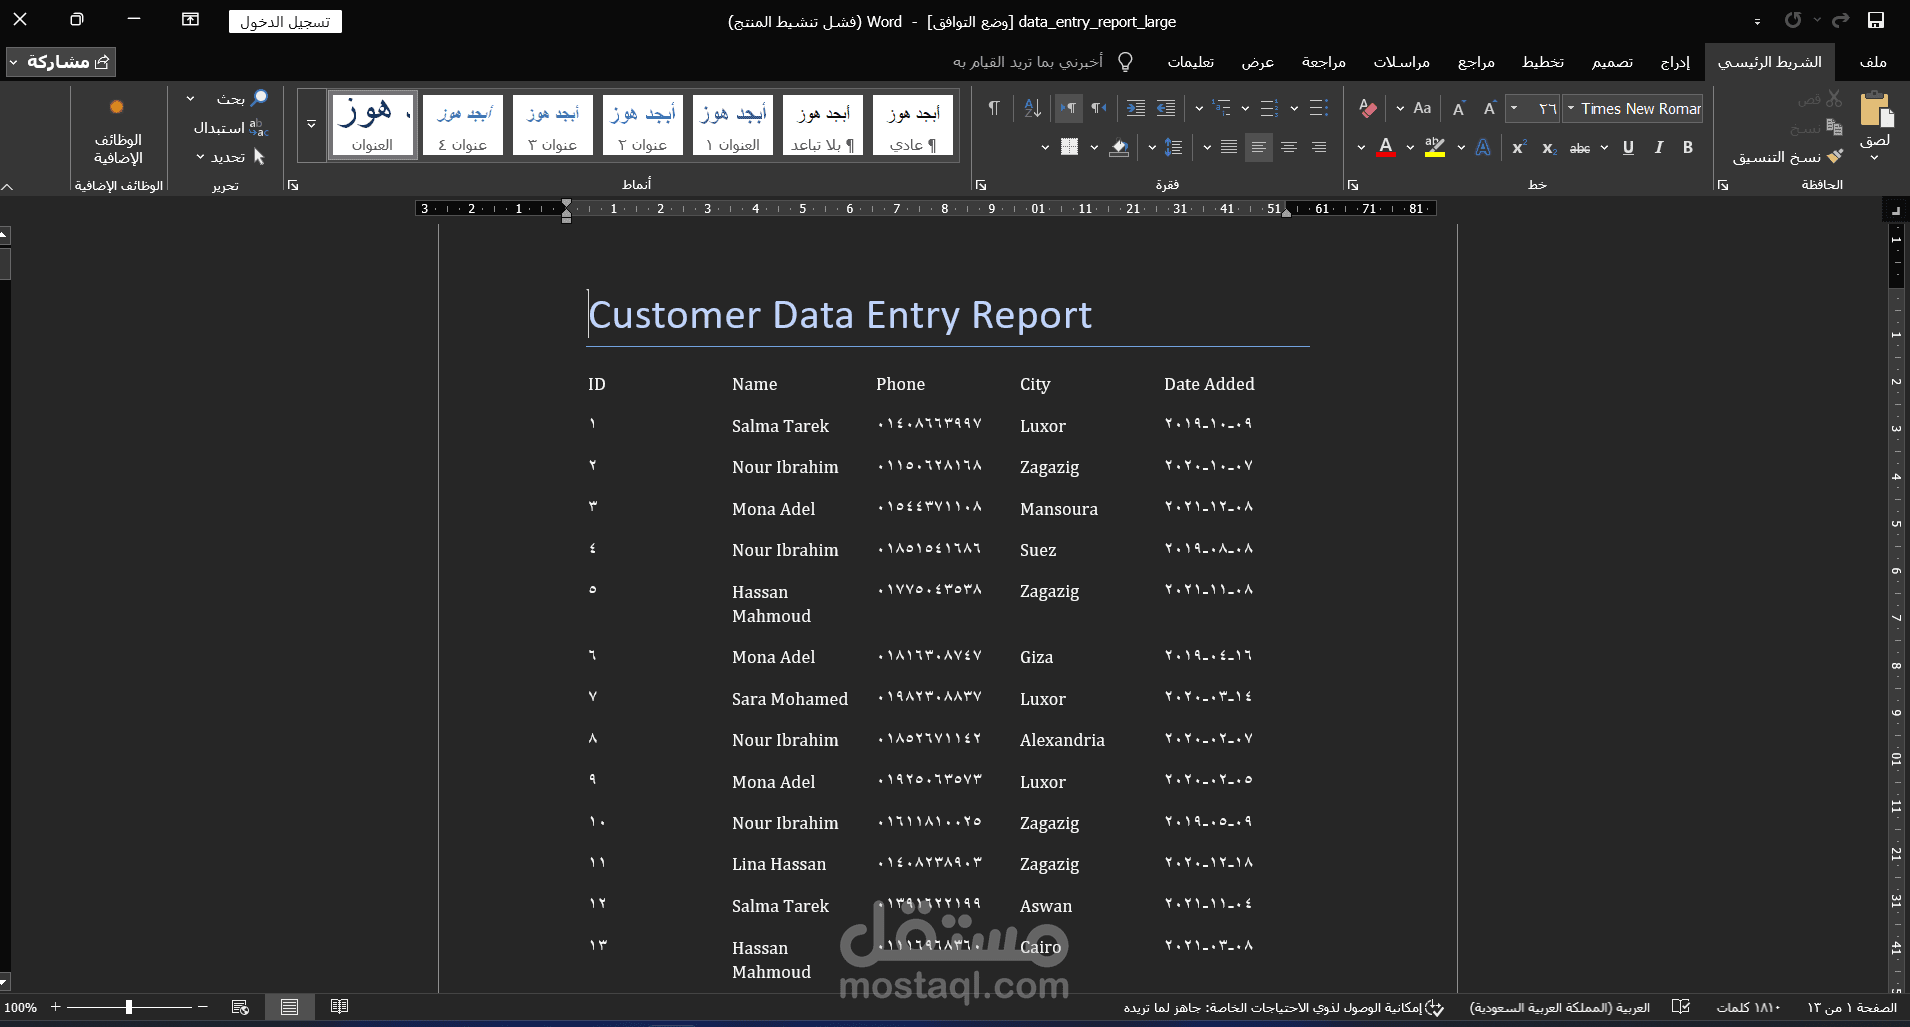Expand the تحديد select dropdown
The height and width of the screenshot is (1027, 1910).
(200, 157)
